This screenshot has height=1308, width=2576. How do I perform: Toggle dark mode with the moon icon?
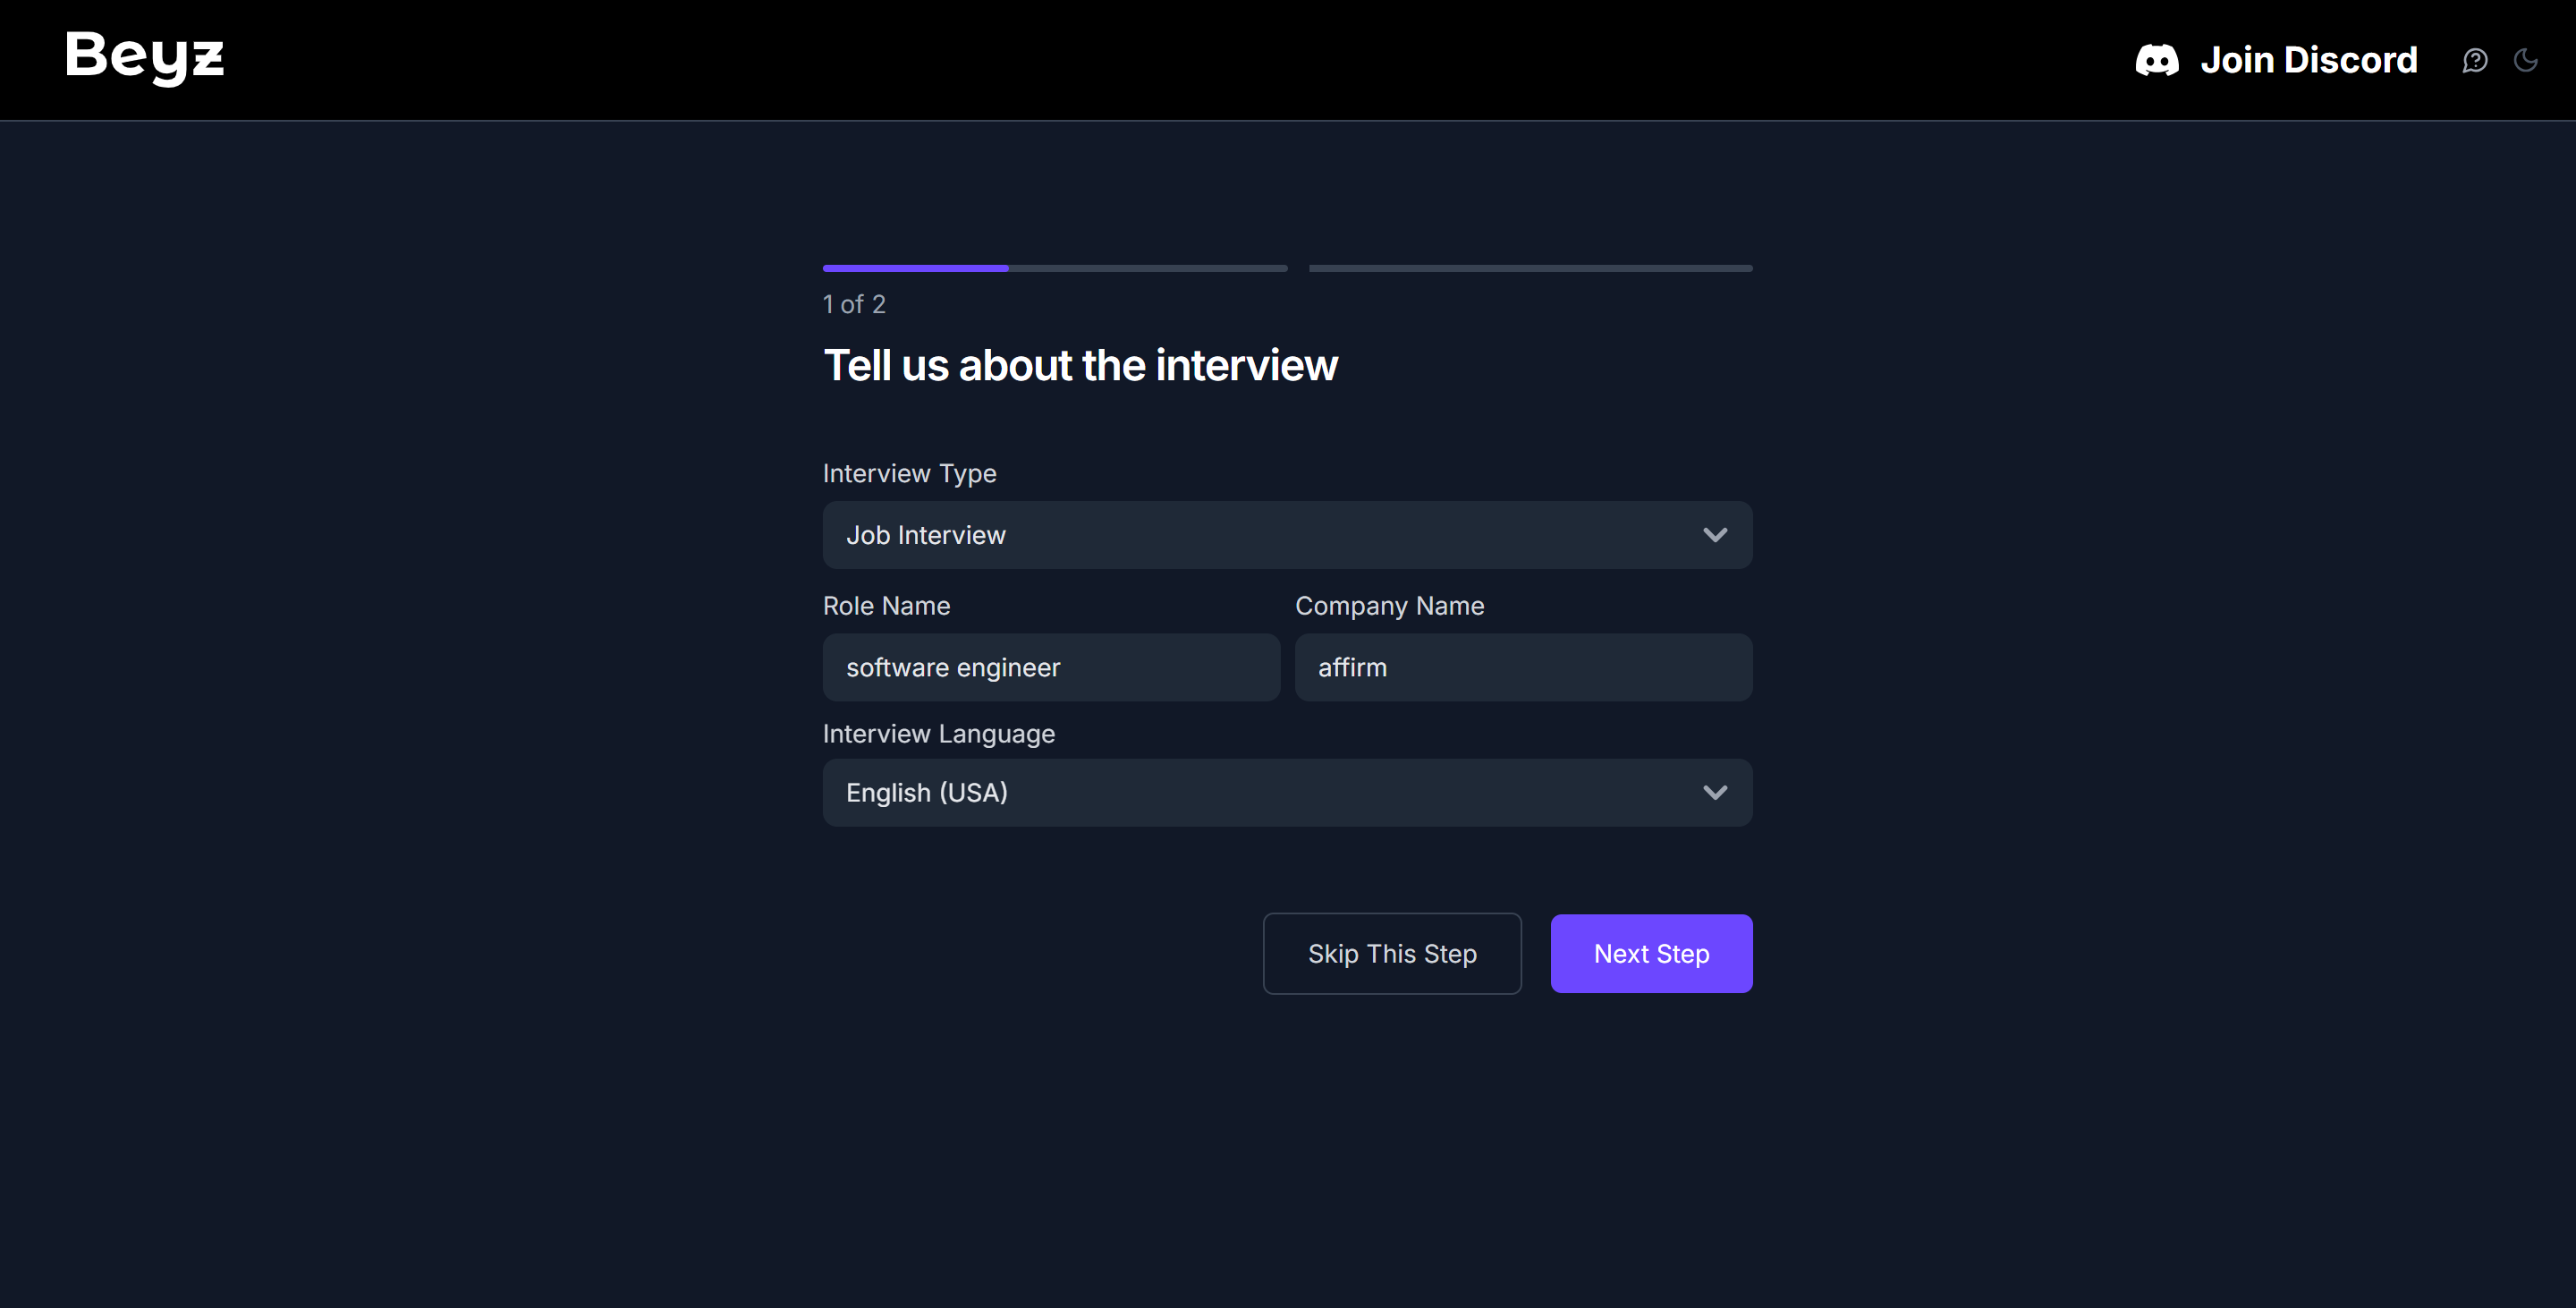(2525, 60)
